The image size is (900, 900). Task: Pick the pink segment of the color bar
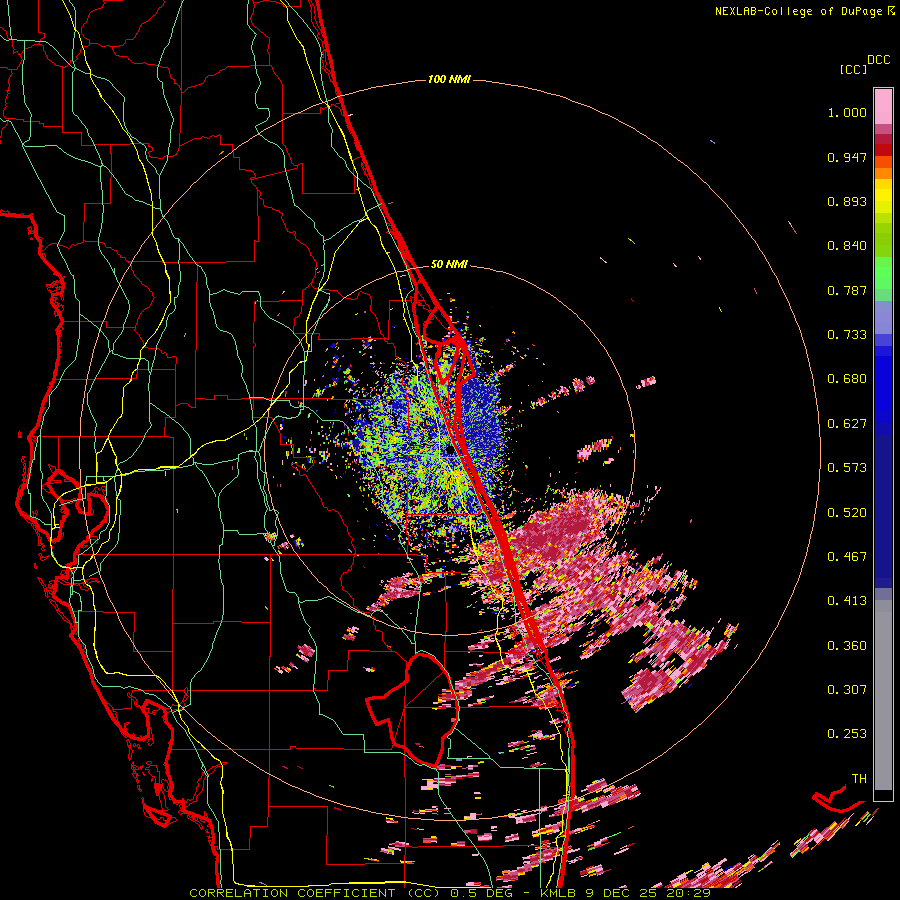point(883,107)
